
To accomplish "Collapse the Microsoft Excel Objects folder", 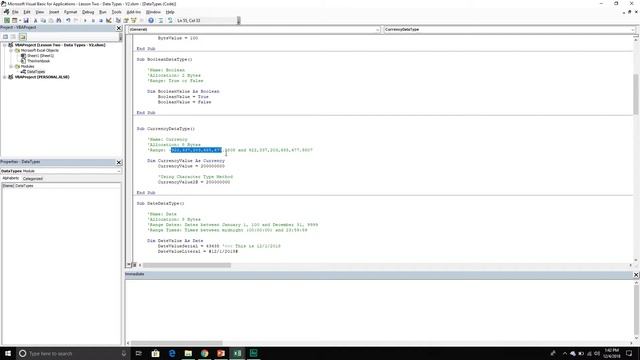I will click(x=11, y=50).
